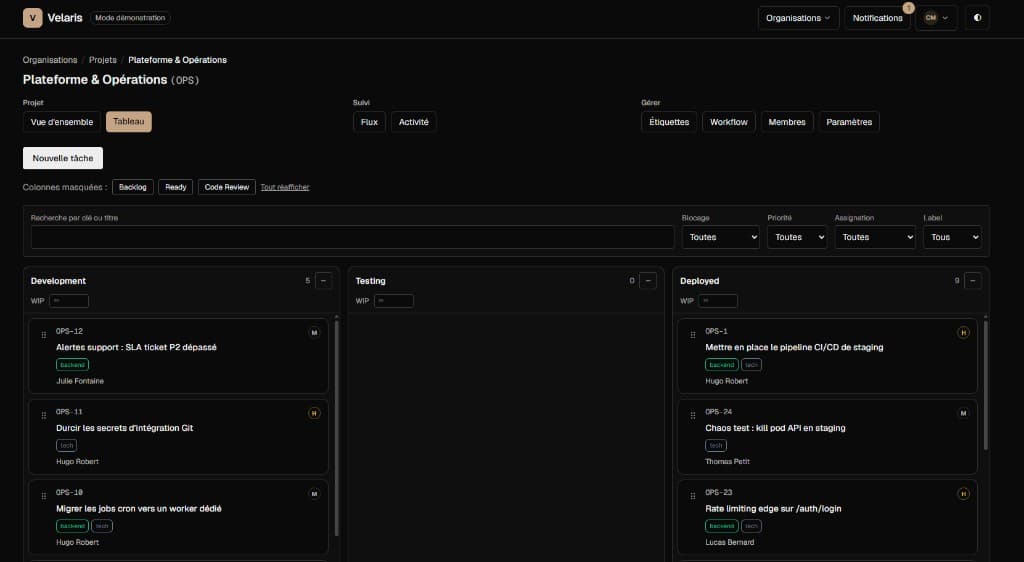Open Notifications panel
The width and height of the screenshot is (1024, 562).
[x=877, y=18]
